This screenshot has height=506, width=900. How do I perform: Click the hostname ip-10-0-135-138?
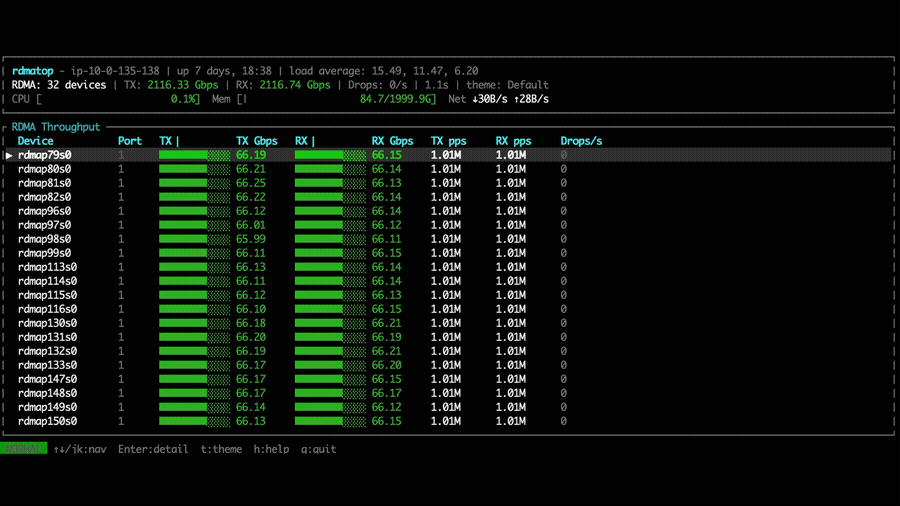(x=115, y=71)
